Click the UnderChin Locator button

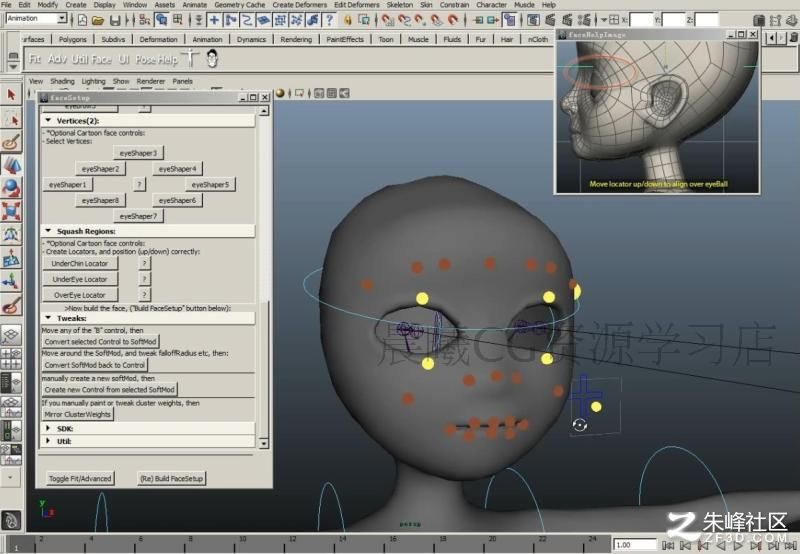coord(80,264)
